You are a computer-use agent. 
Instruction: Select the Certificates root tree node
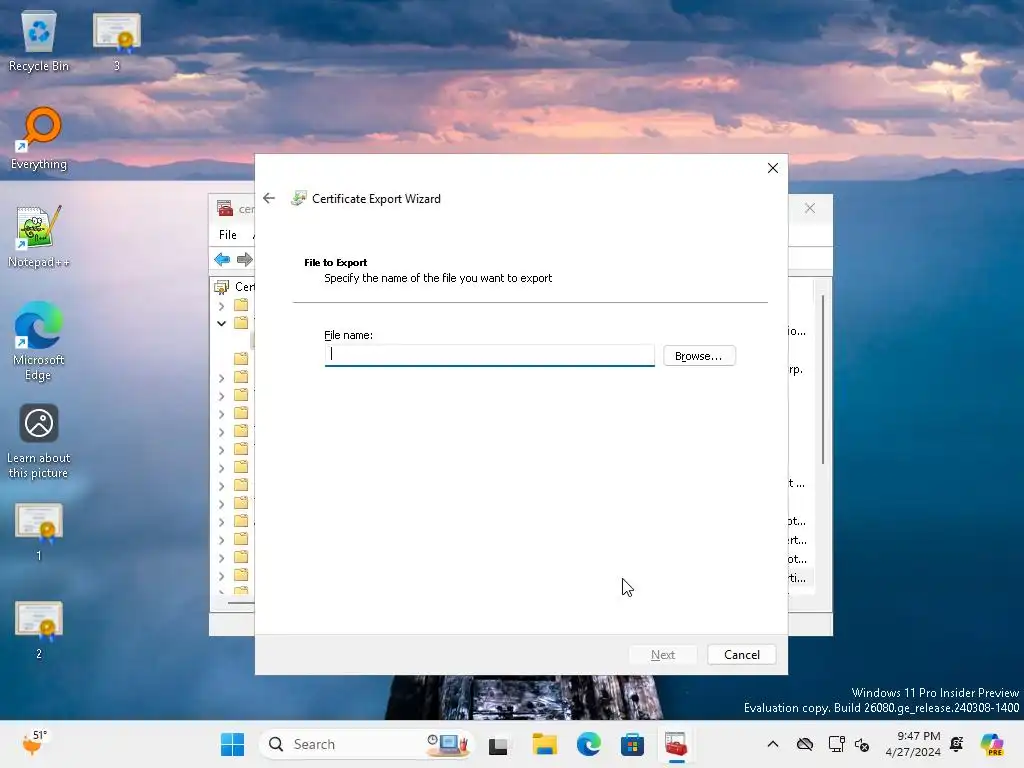point(235,287)
